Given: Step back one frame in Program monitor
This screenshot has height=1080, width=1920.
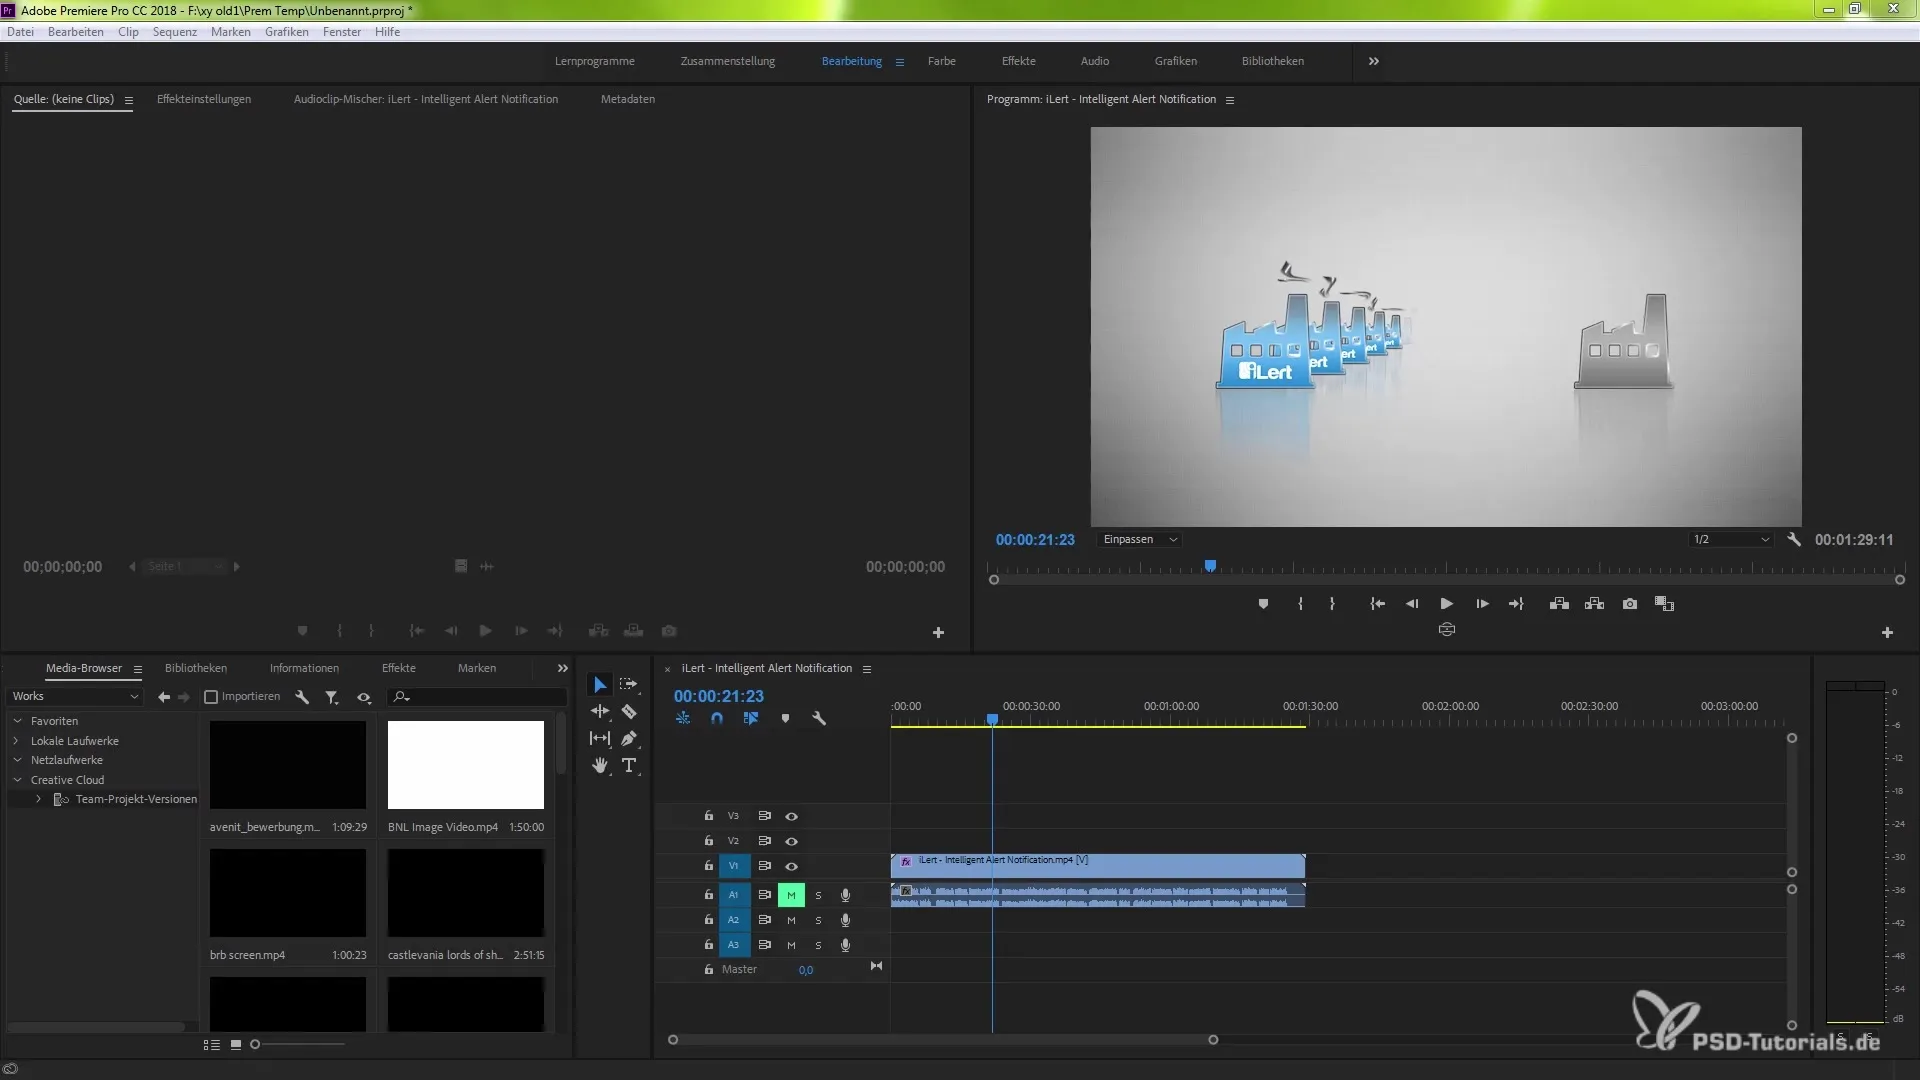Looking at the screenshot, I should 1412,604.
